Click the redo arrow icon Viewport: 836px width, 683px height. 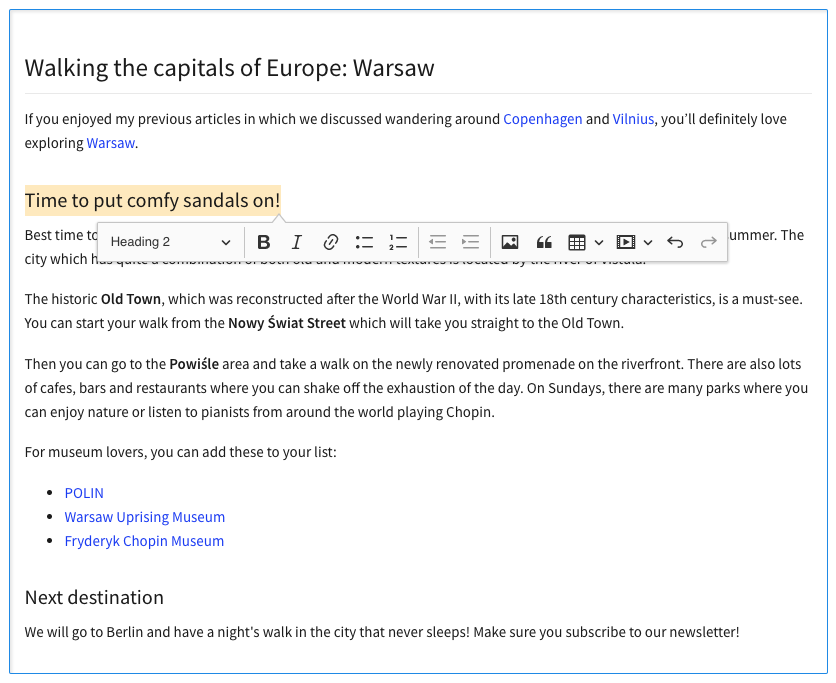click(708, 242)
